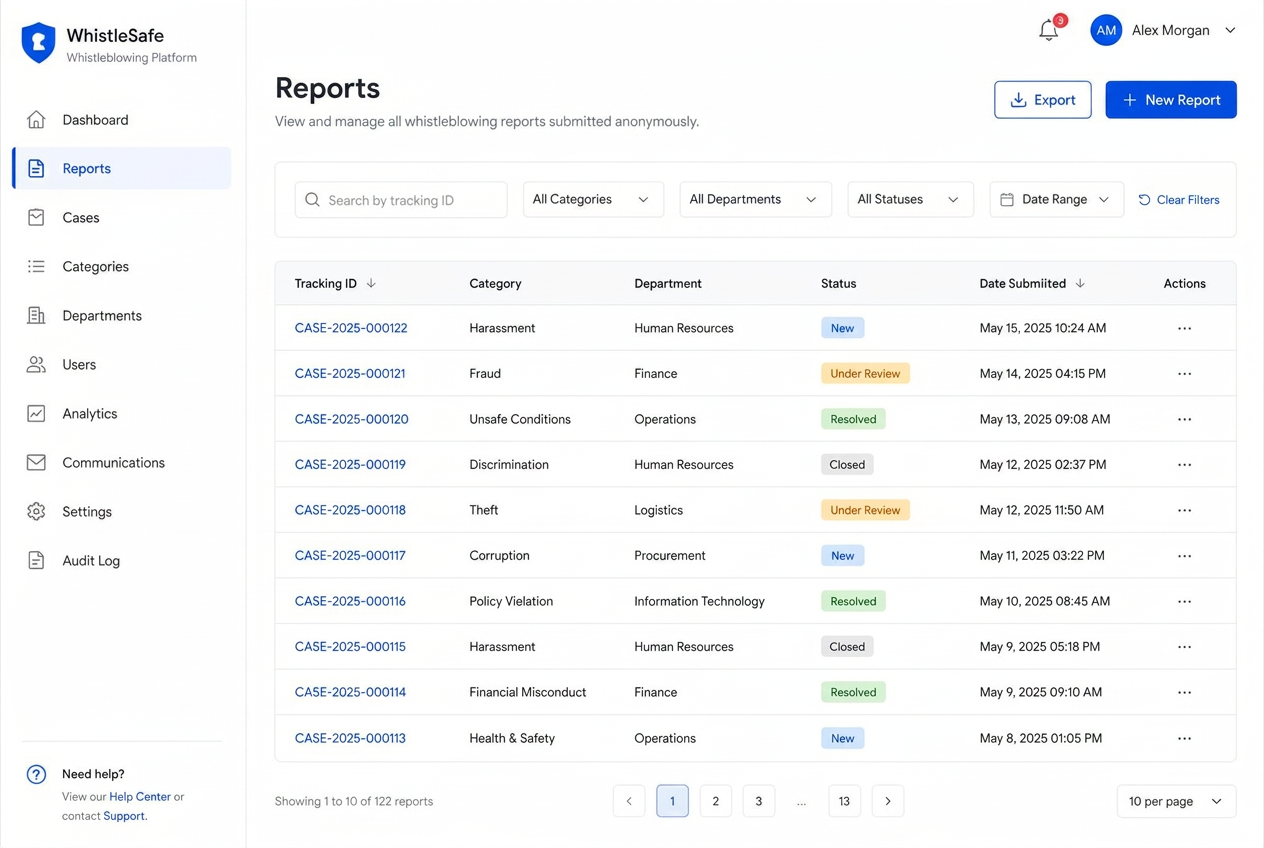
Task: Open All Statuses dropdown
Action: (910, 200)
